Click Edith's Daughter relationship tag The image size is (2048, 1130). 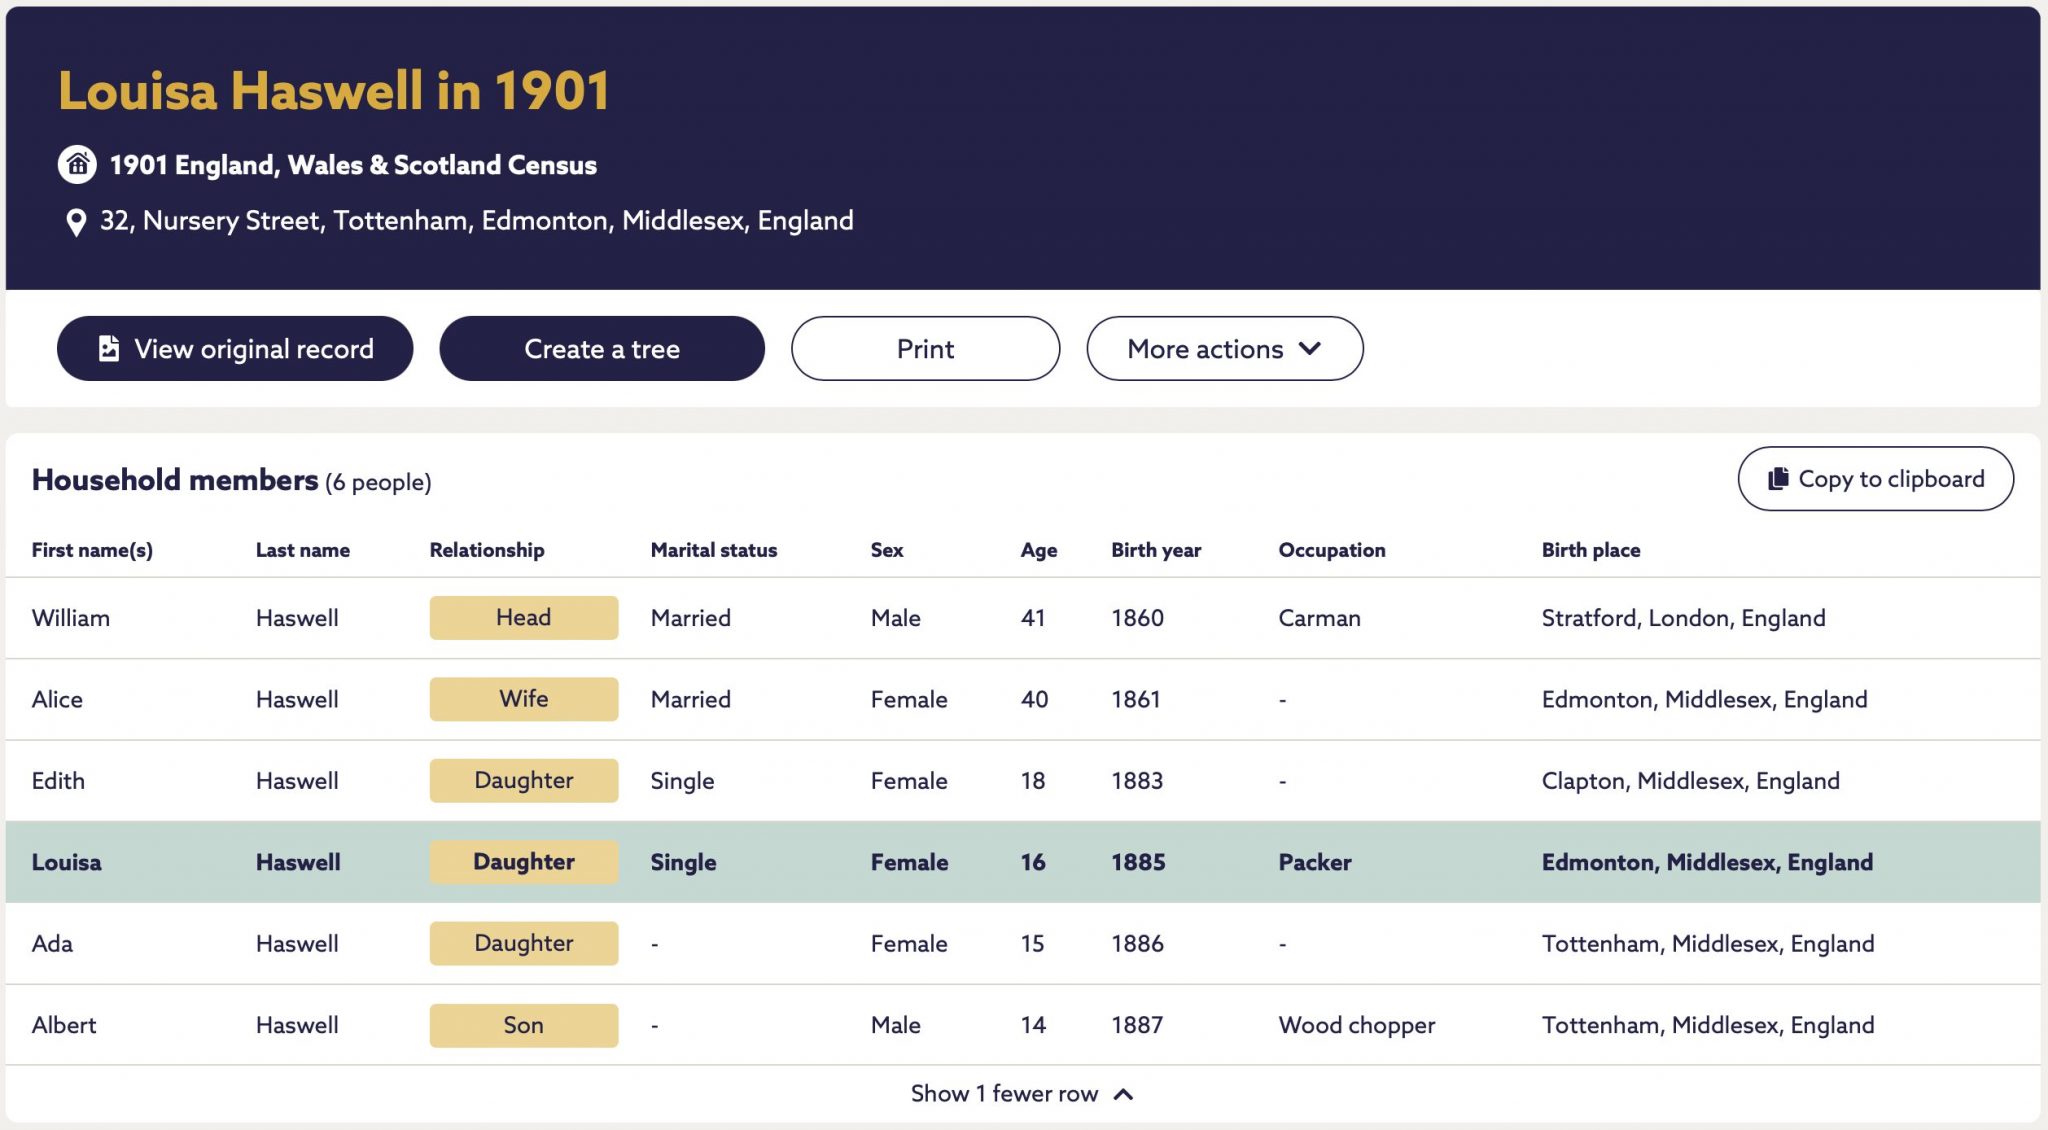click(524, 780)
